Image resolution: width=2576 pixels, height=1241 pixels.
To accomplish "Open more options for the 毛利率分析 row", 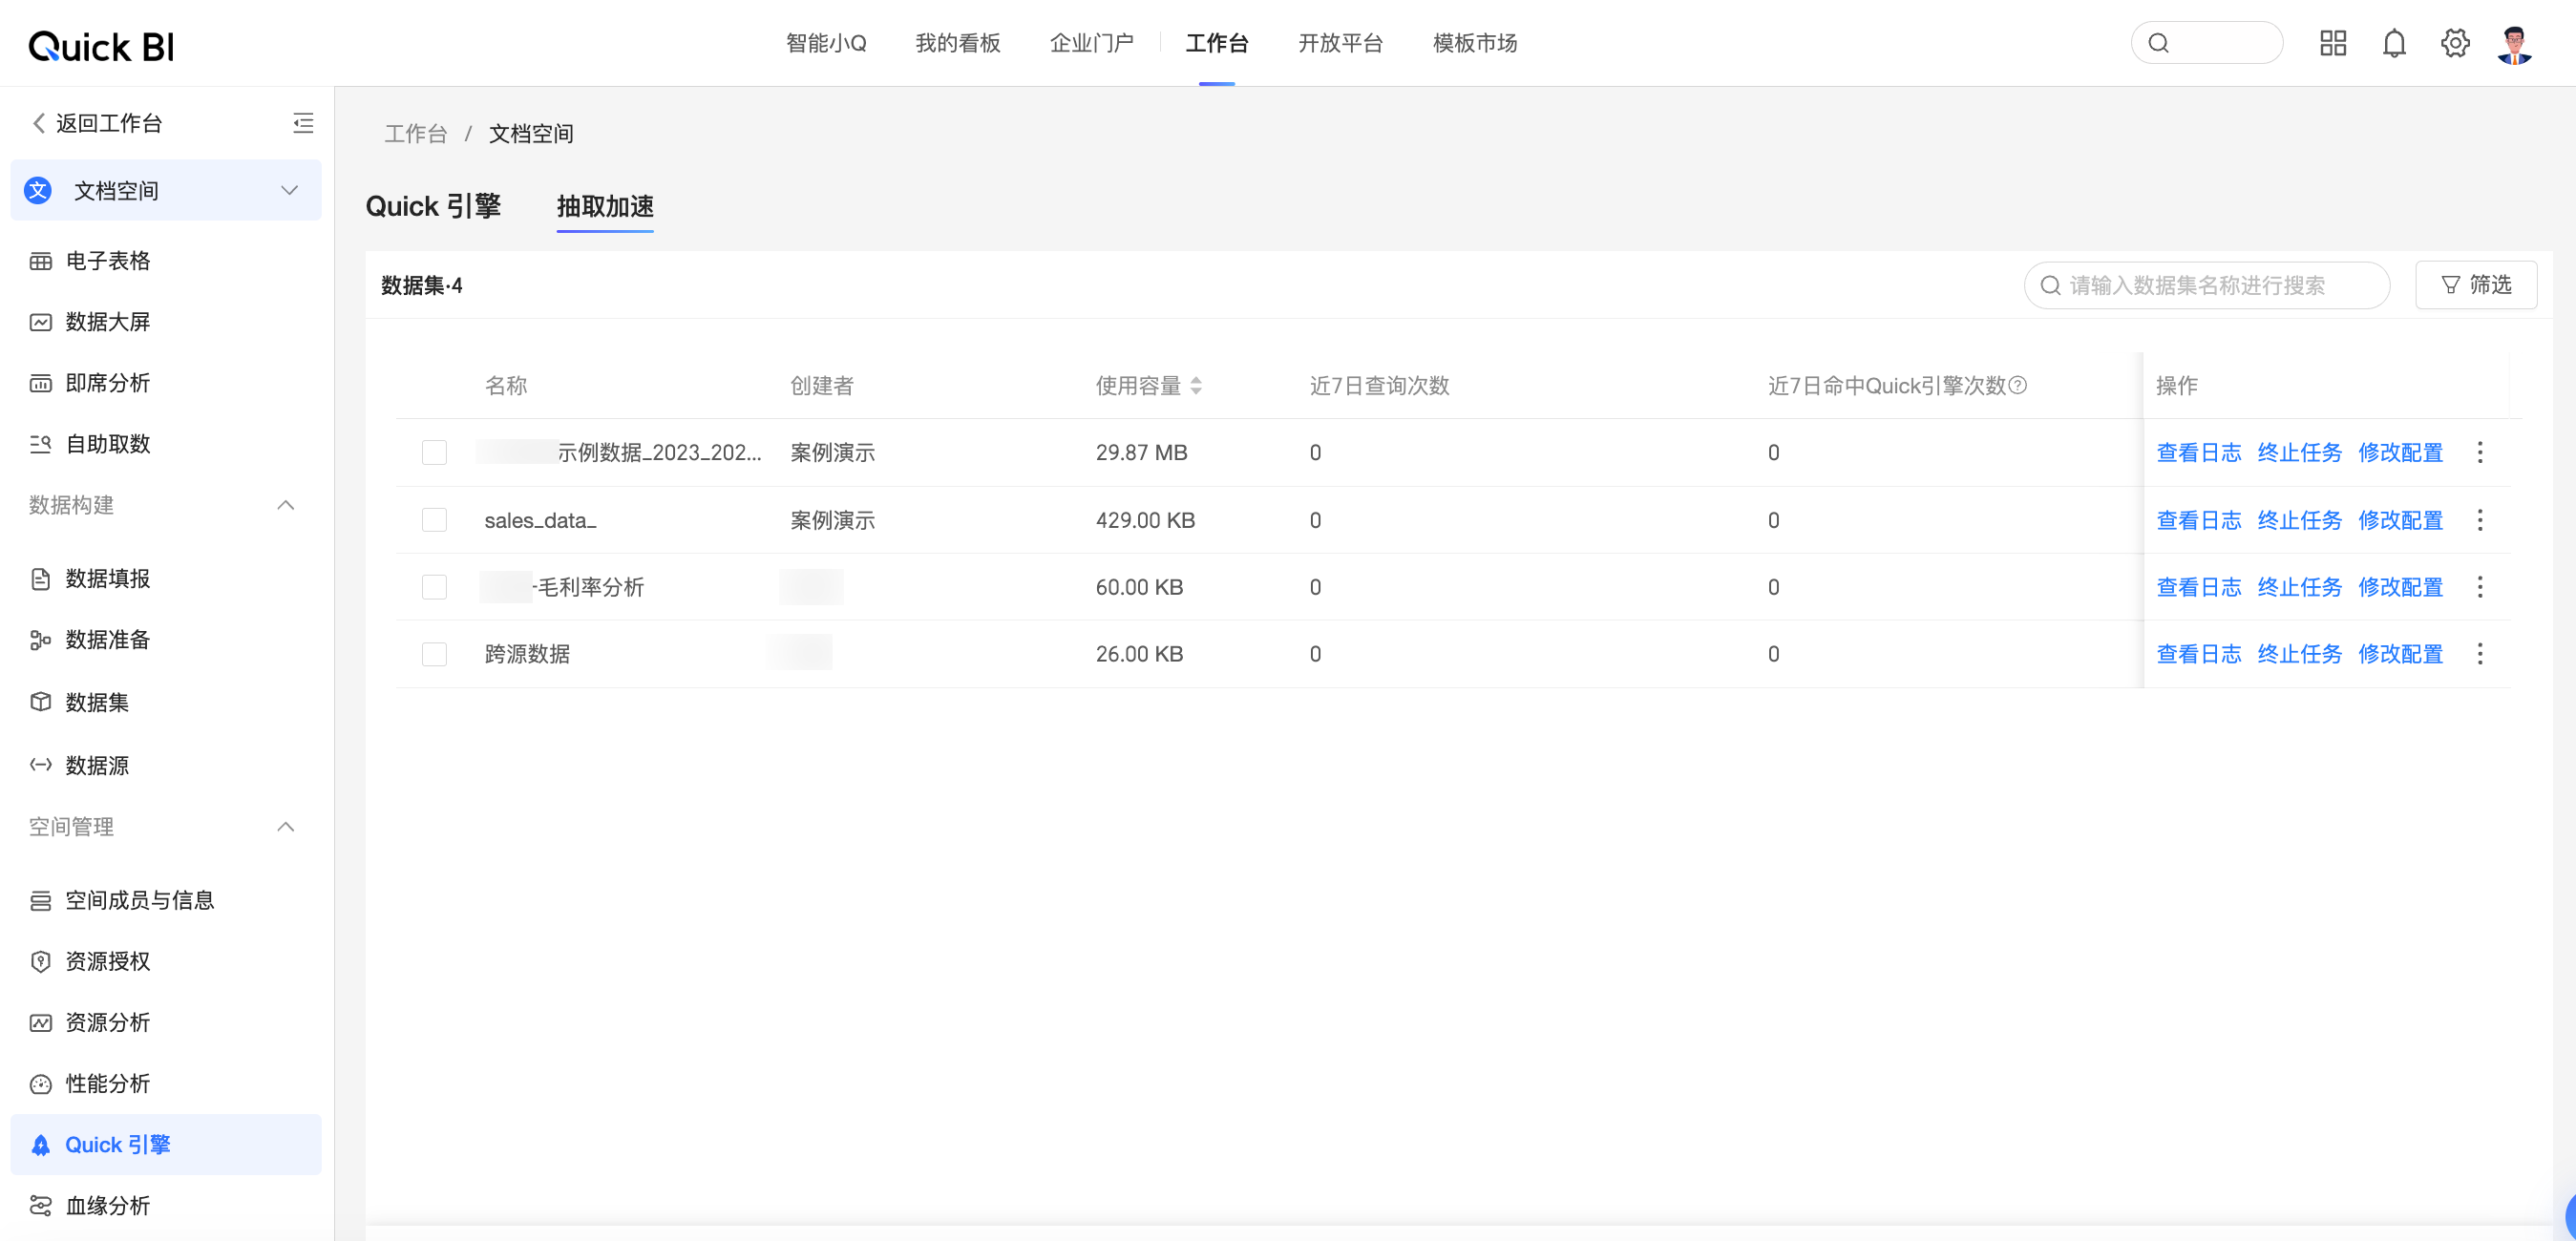I will (2480, 587).
